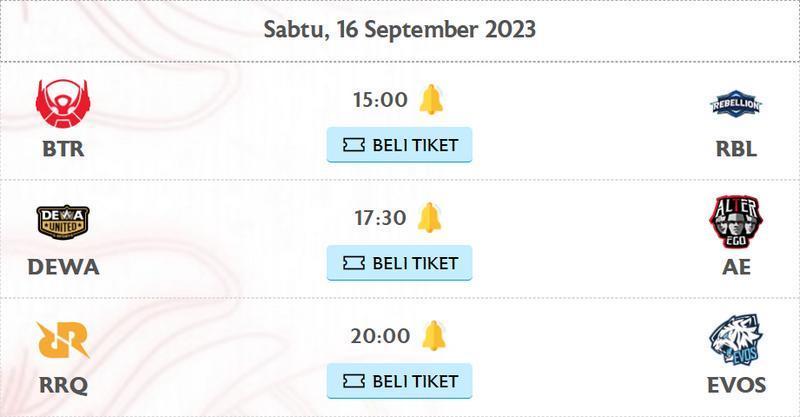The image size is (800, 417).
Task: Select the Alter Ego team logo
Action: tap(736, 222)
